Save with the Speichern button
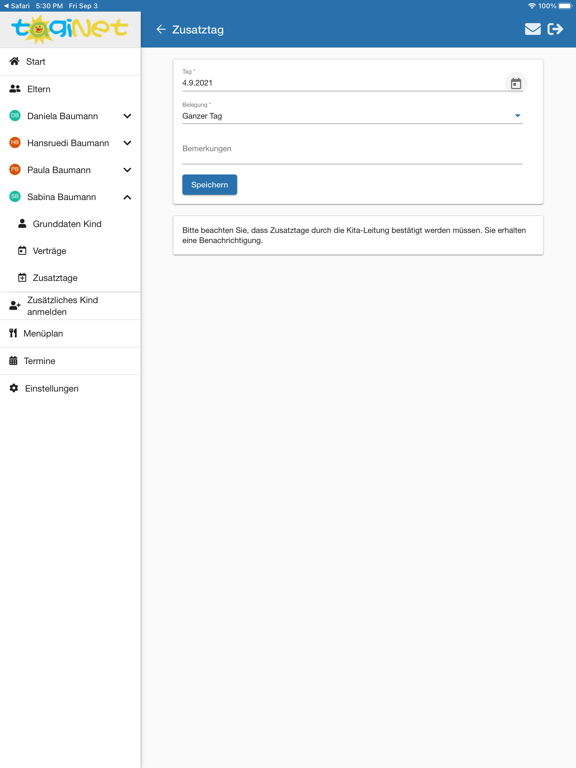Viewport: 576px width, 768px height. pyautogui.click(x=210, y=185)
